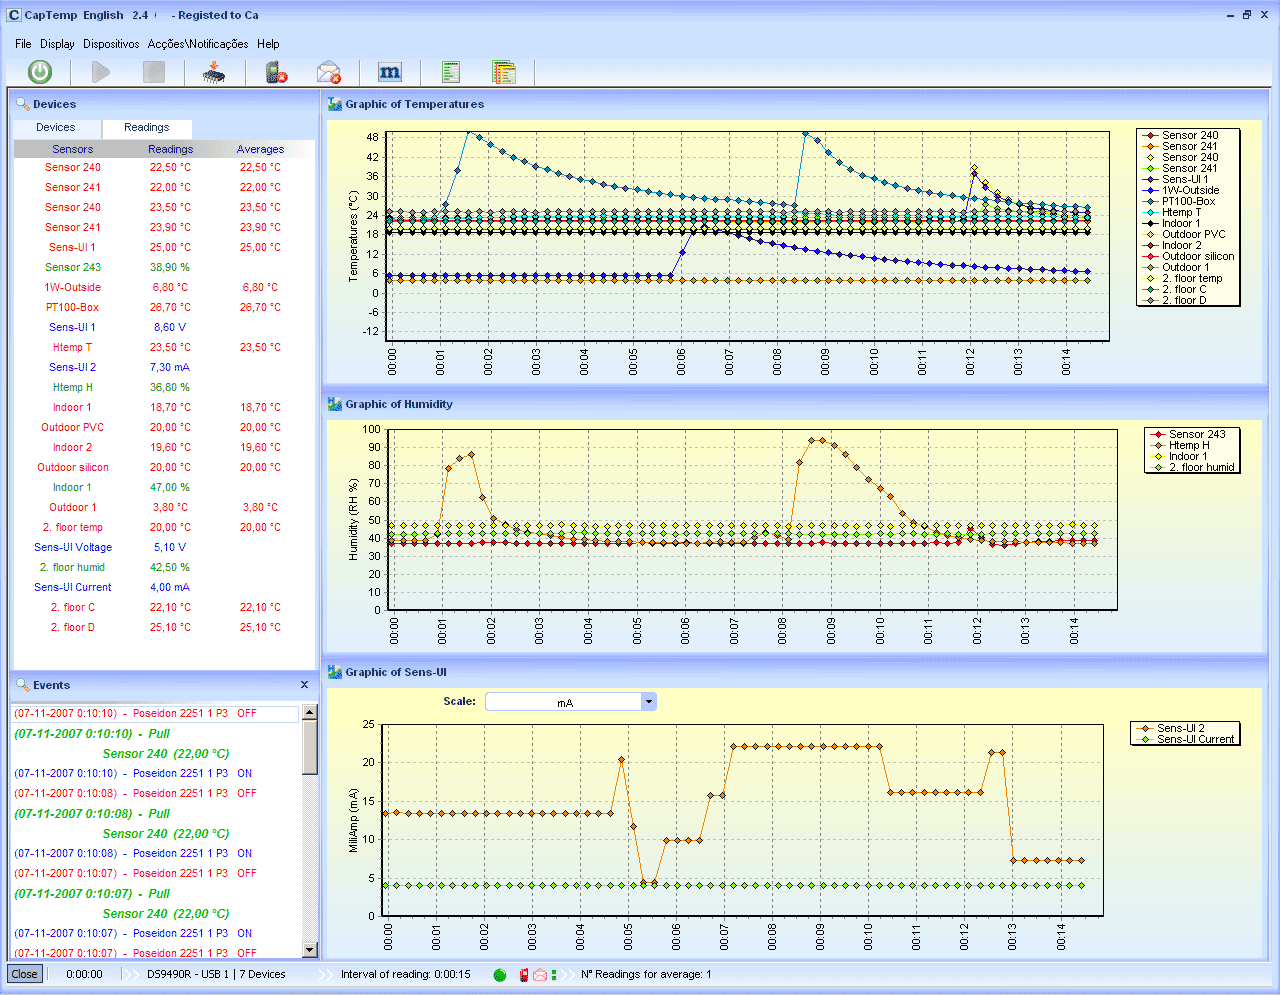Select the Outdoor 1 sensor row

(164, 507)
